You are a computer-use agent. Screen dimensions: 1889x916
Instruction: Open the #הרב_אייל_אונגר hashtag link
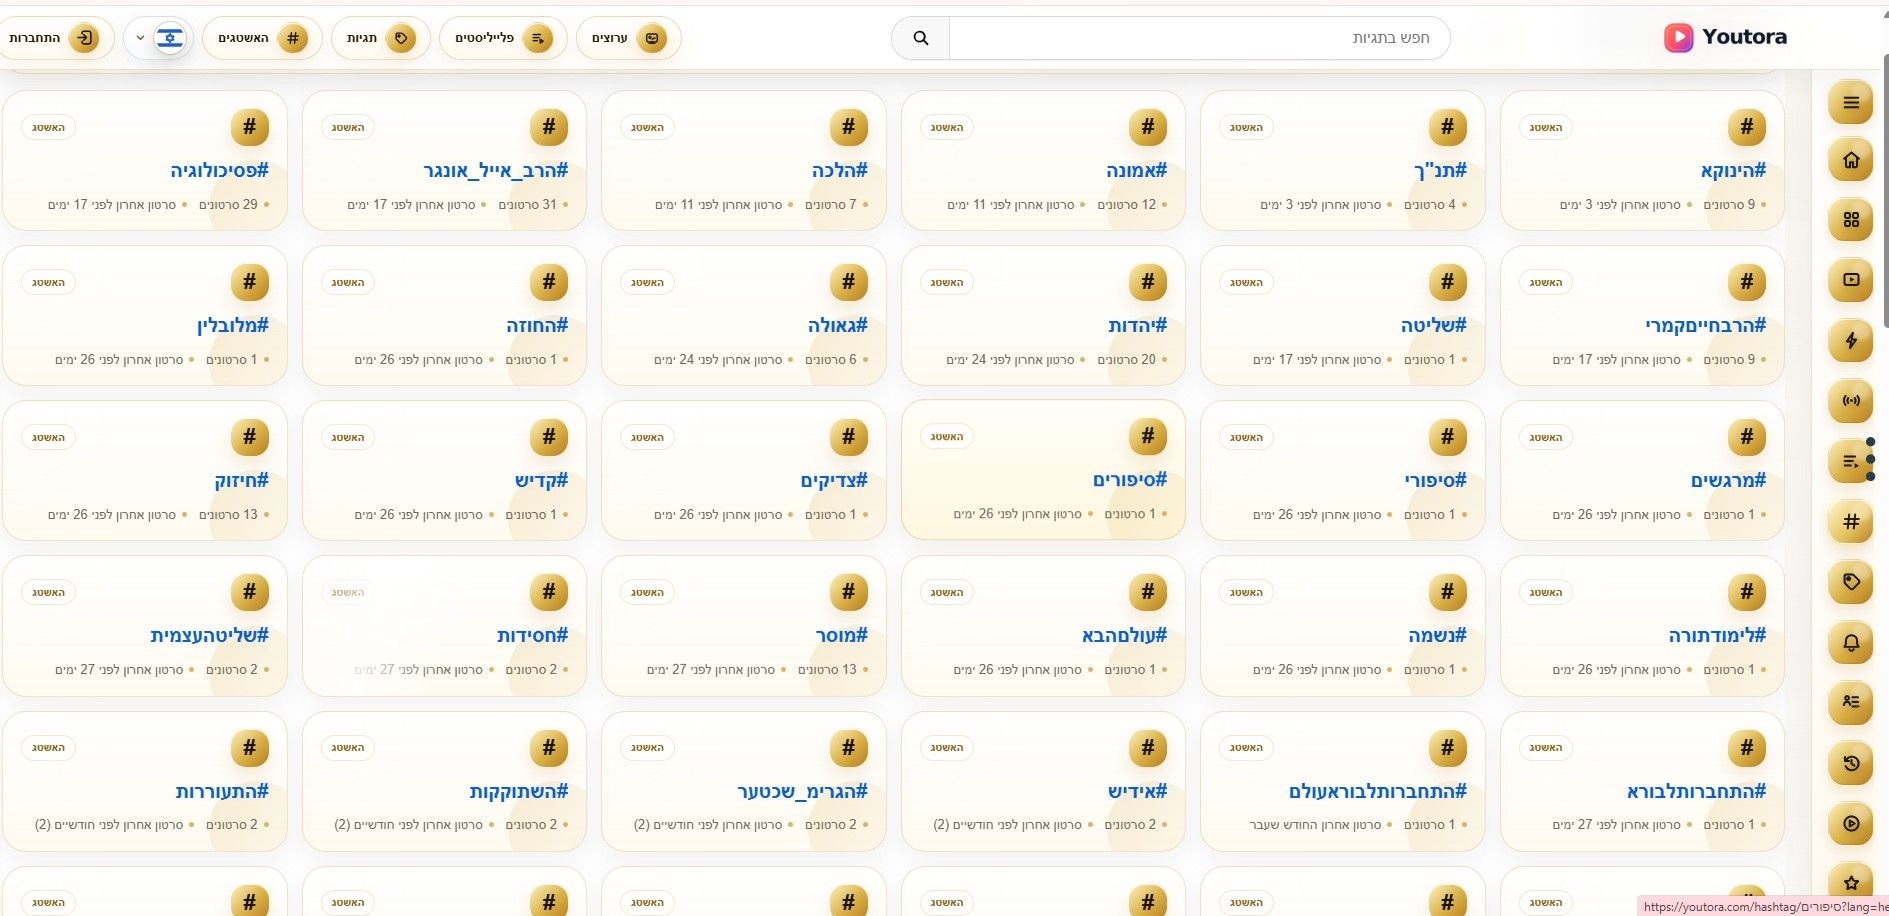coord(495,171)
